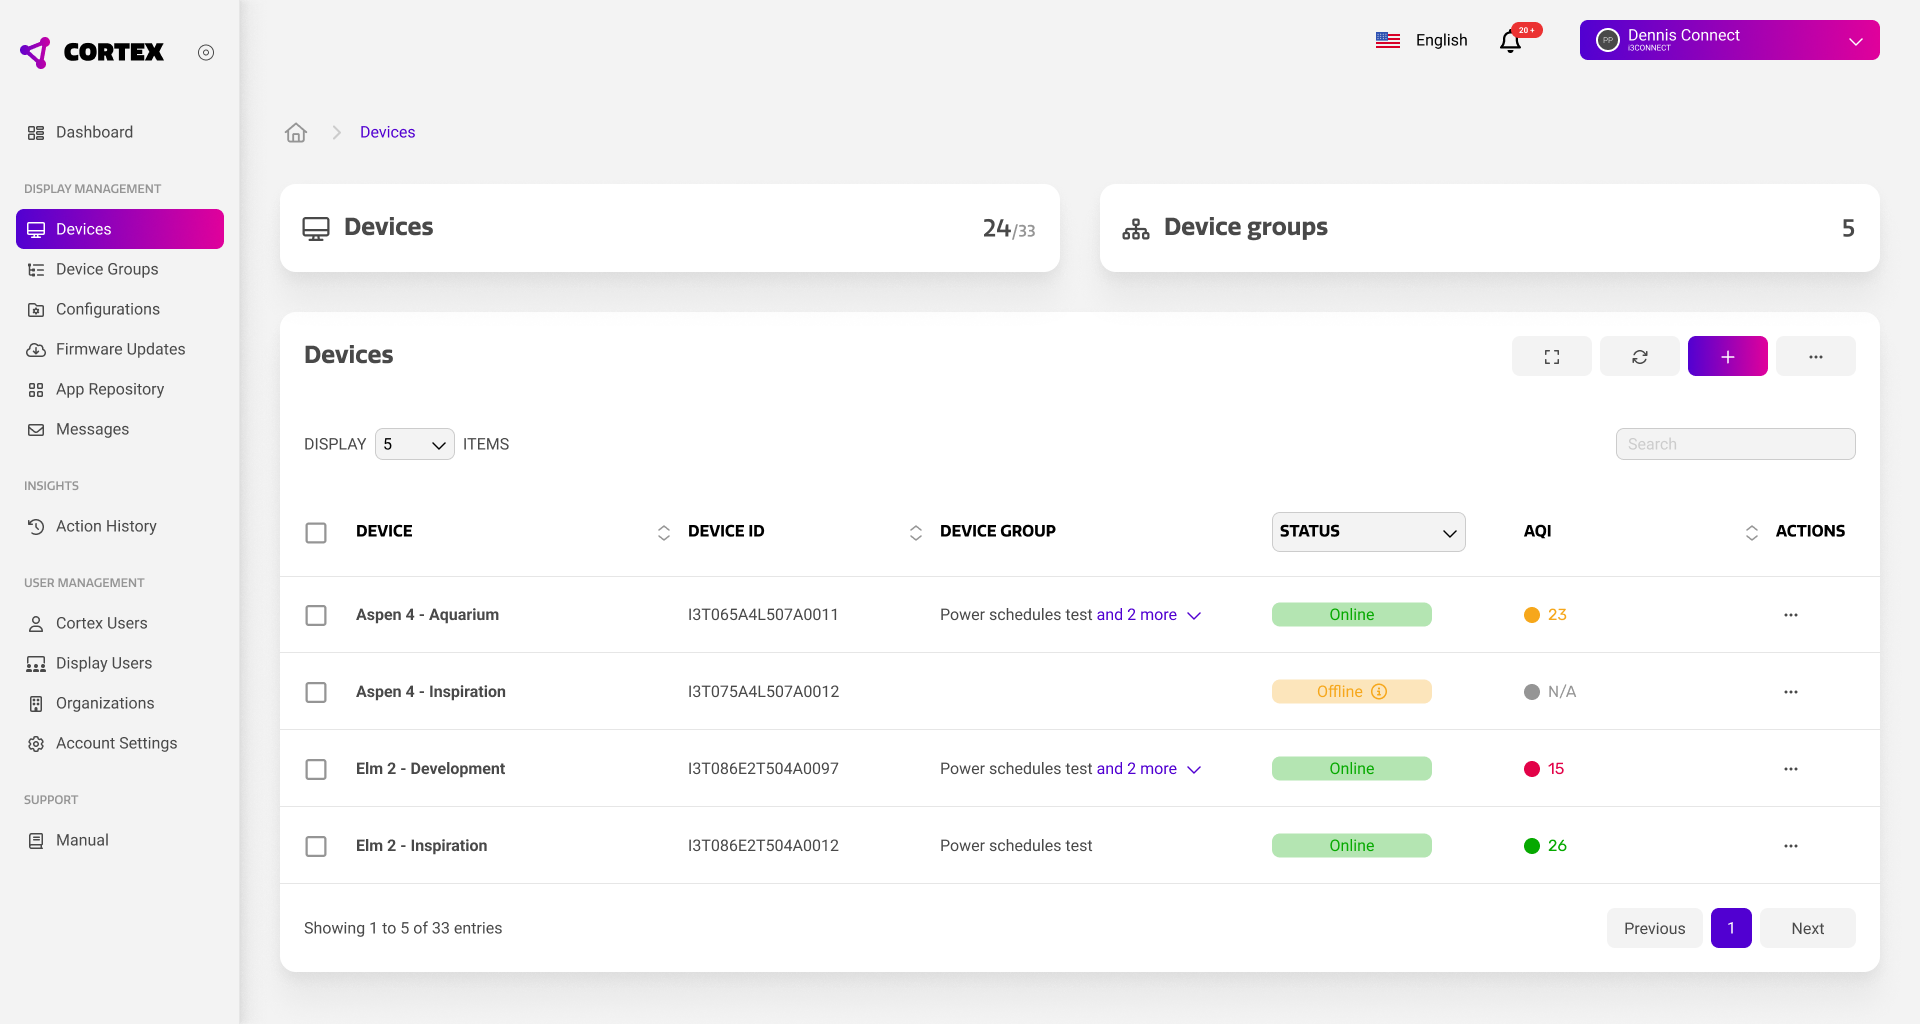The width and height of the screenshot is (1920, 1024).
Task: Click the home breadcrumb icon
Action: 296,133
